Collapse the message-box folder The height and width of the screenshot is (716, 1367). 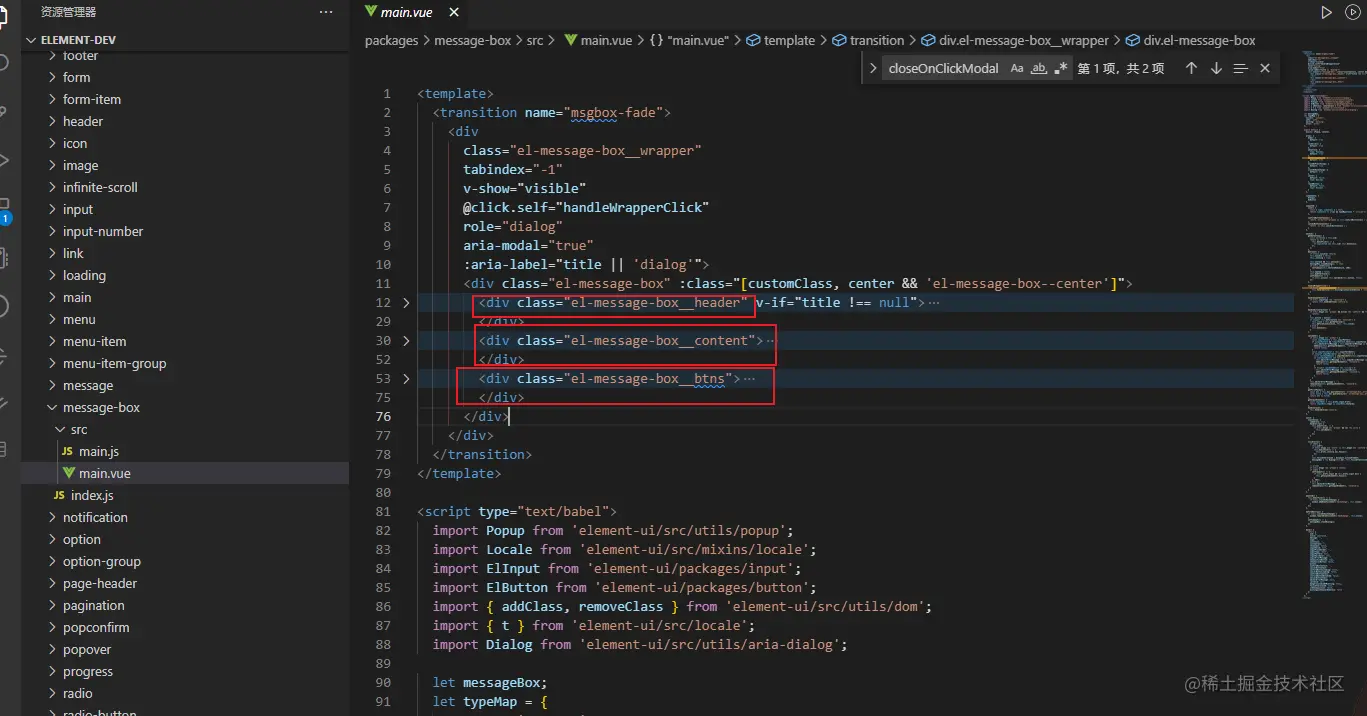tap(53, 408)
